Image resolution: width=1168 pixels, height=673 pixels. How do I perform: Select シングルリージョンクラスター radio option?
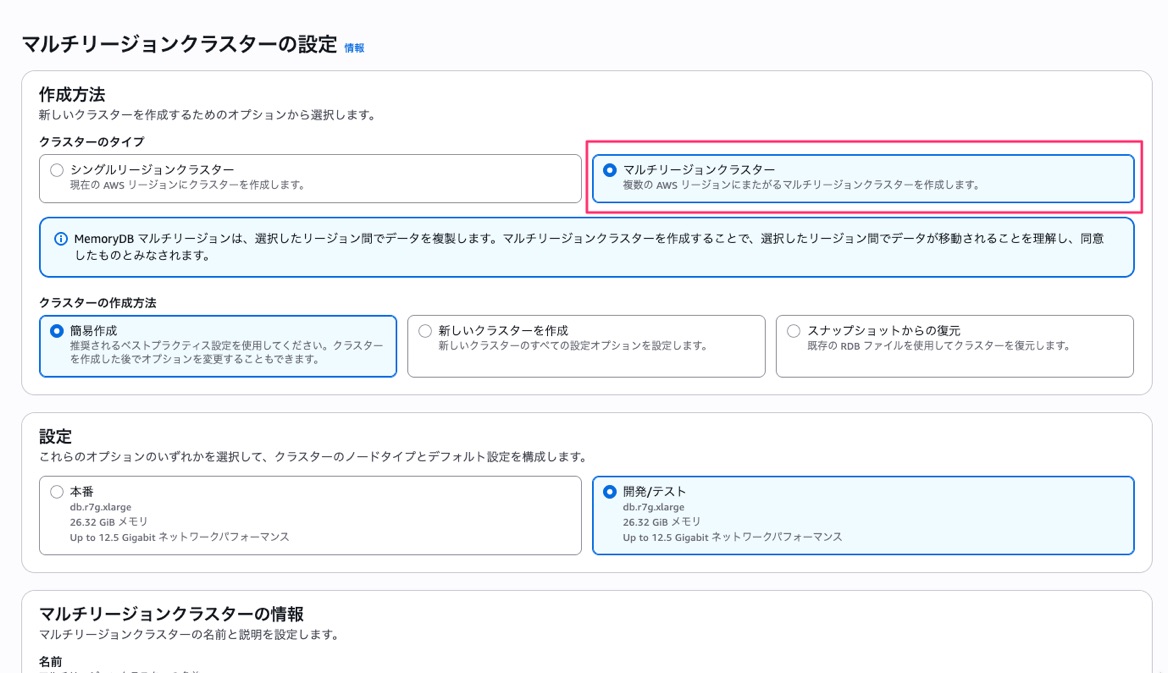[57, 170]
